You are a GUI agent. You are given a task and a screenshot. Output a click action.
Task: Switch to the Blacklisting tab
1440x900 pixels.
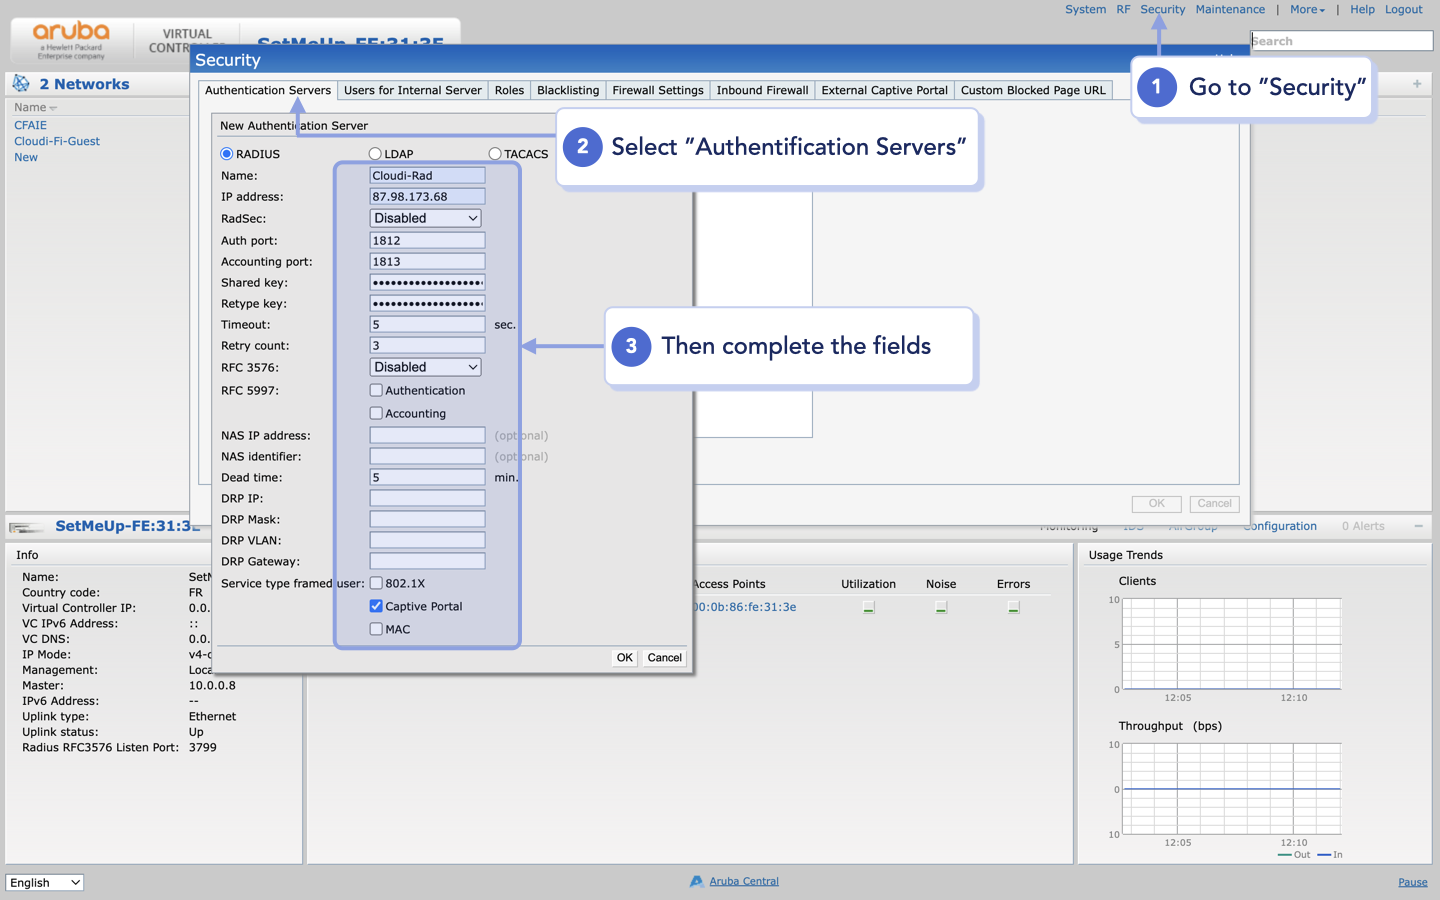567,90
